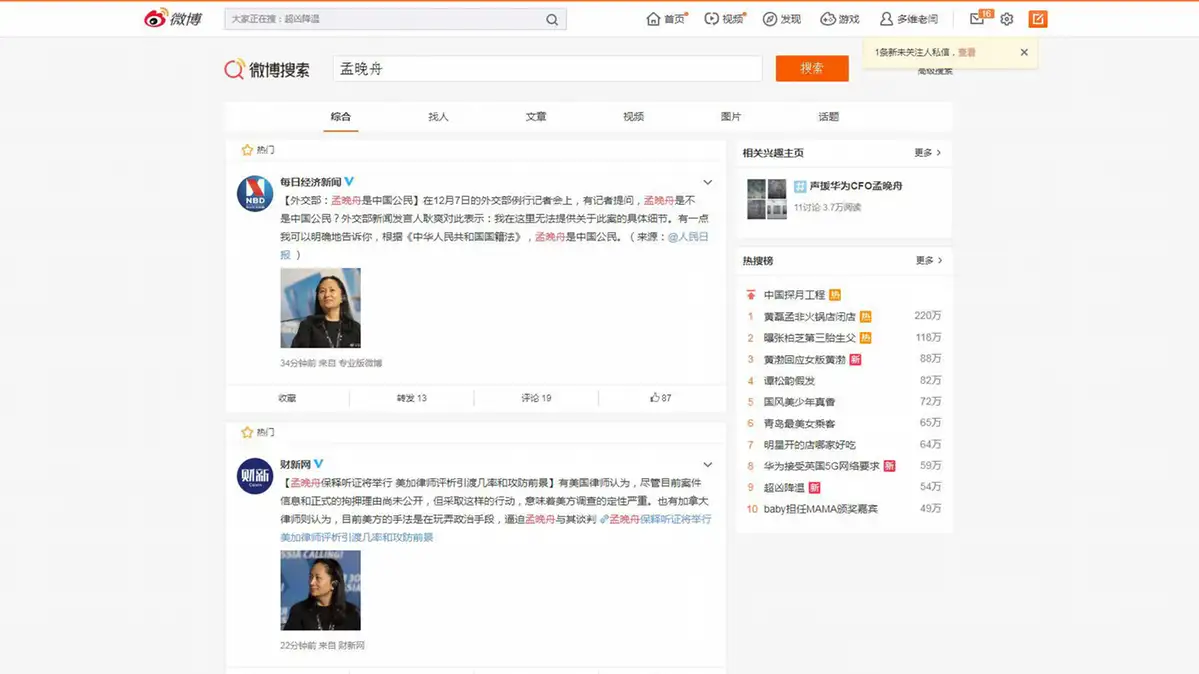Expand 更多 next to 热搜榜
This screenshot has width=1199, height=674.
(x=928, y=261)
